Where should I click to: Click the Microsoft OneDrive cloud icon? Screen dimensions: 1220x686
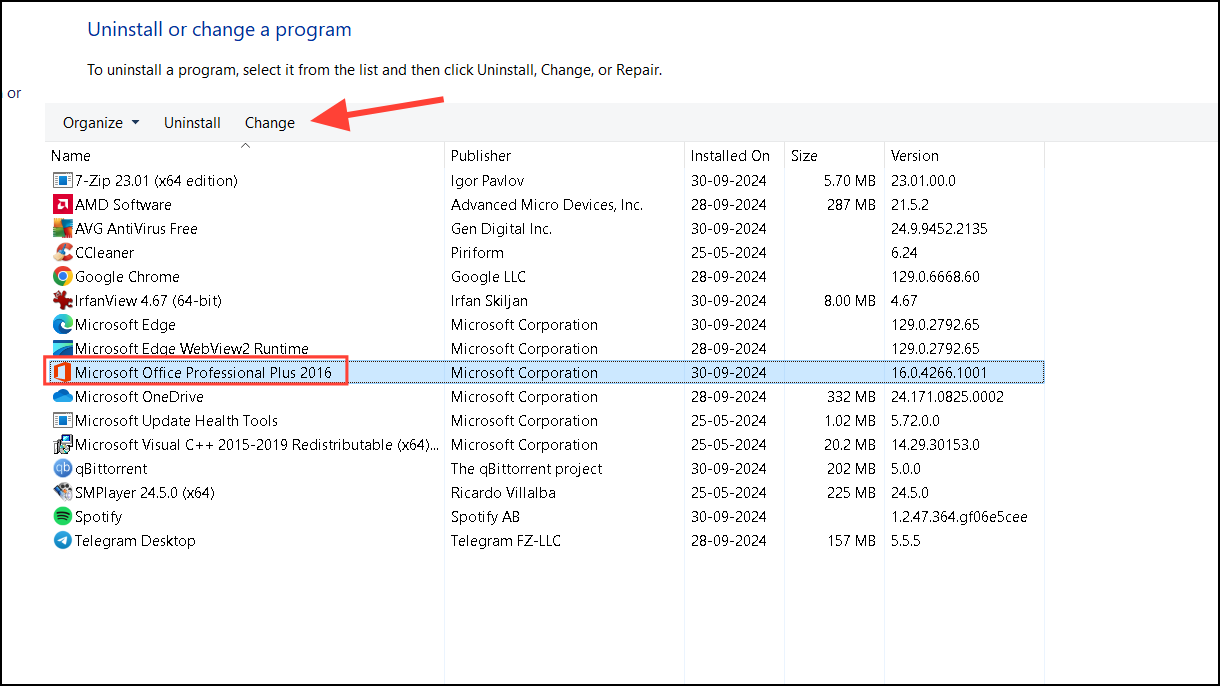point(61,396)
